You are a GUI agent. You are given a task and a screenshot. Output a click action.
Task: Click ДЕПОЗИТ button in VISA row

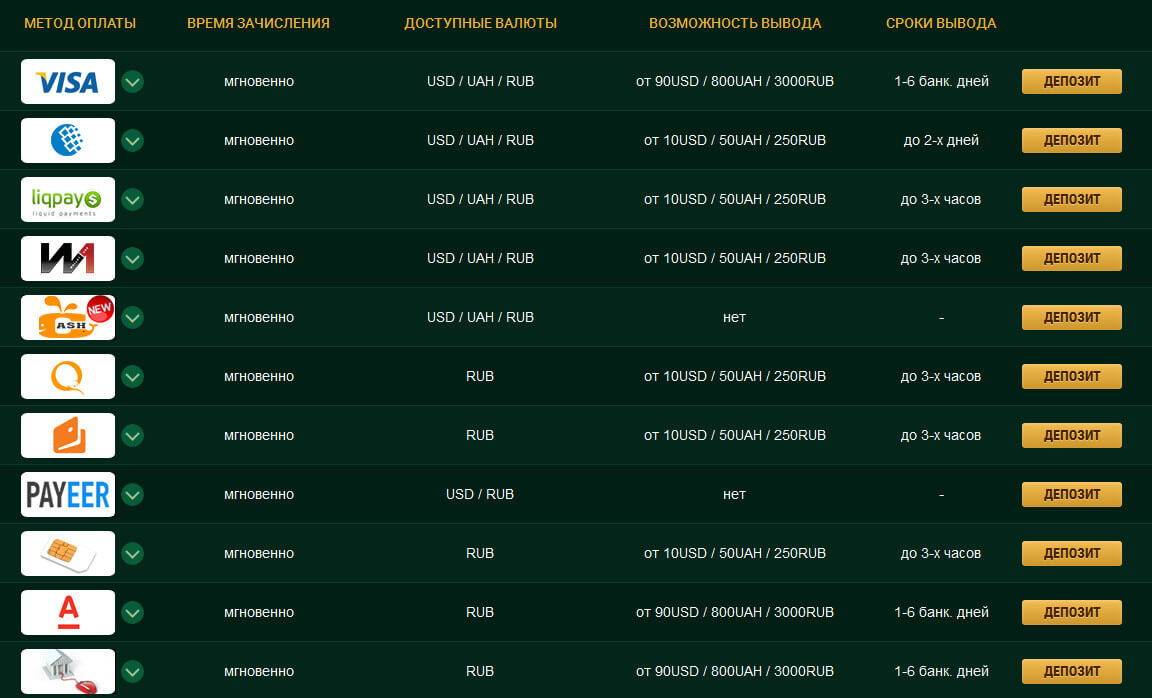point(1071,82)
